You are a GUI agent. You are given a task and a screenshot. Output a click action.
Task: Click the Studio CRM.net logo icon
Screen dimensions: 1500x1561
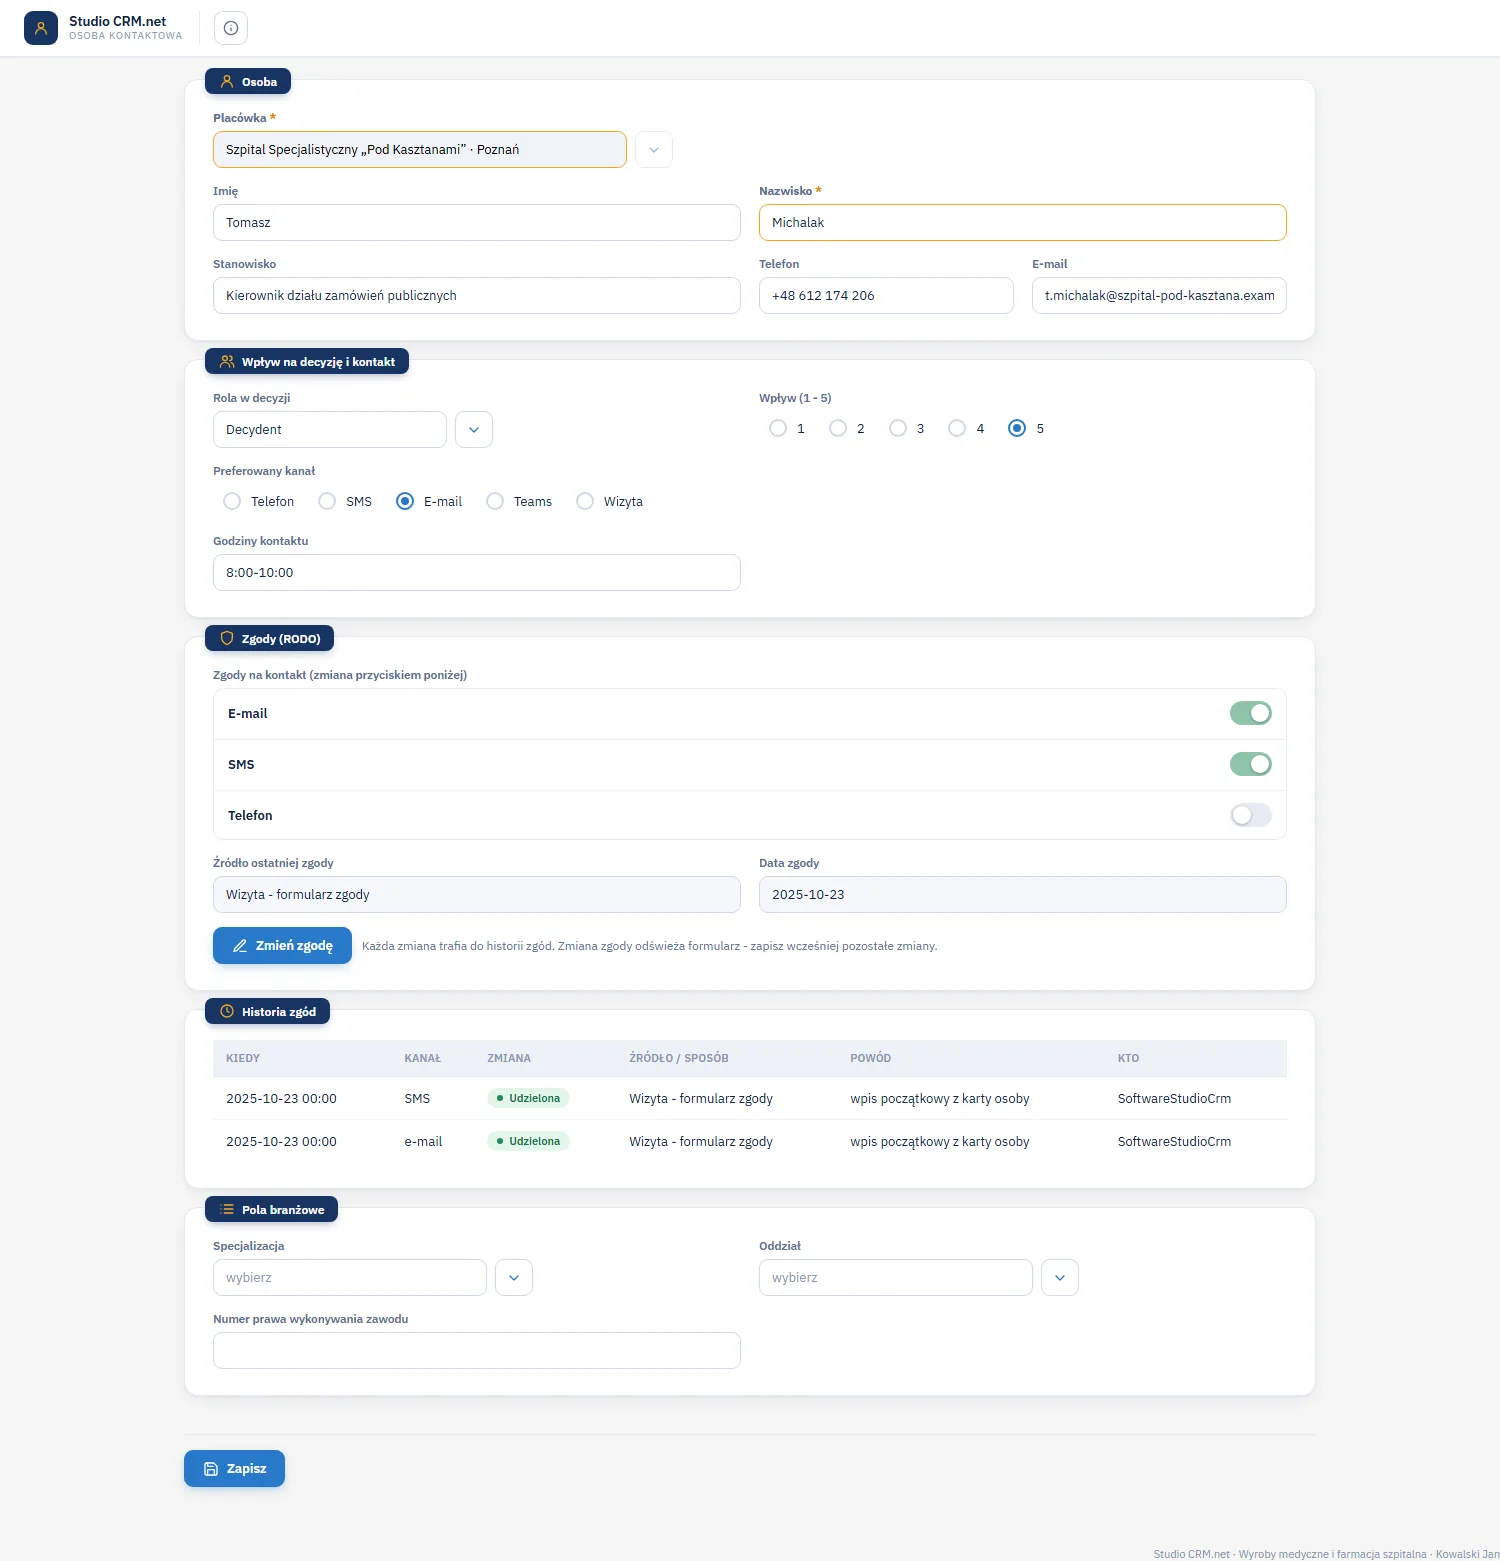(x=41, y=28)
